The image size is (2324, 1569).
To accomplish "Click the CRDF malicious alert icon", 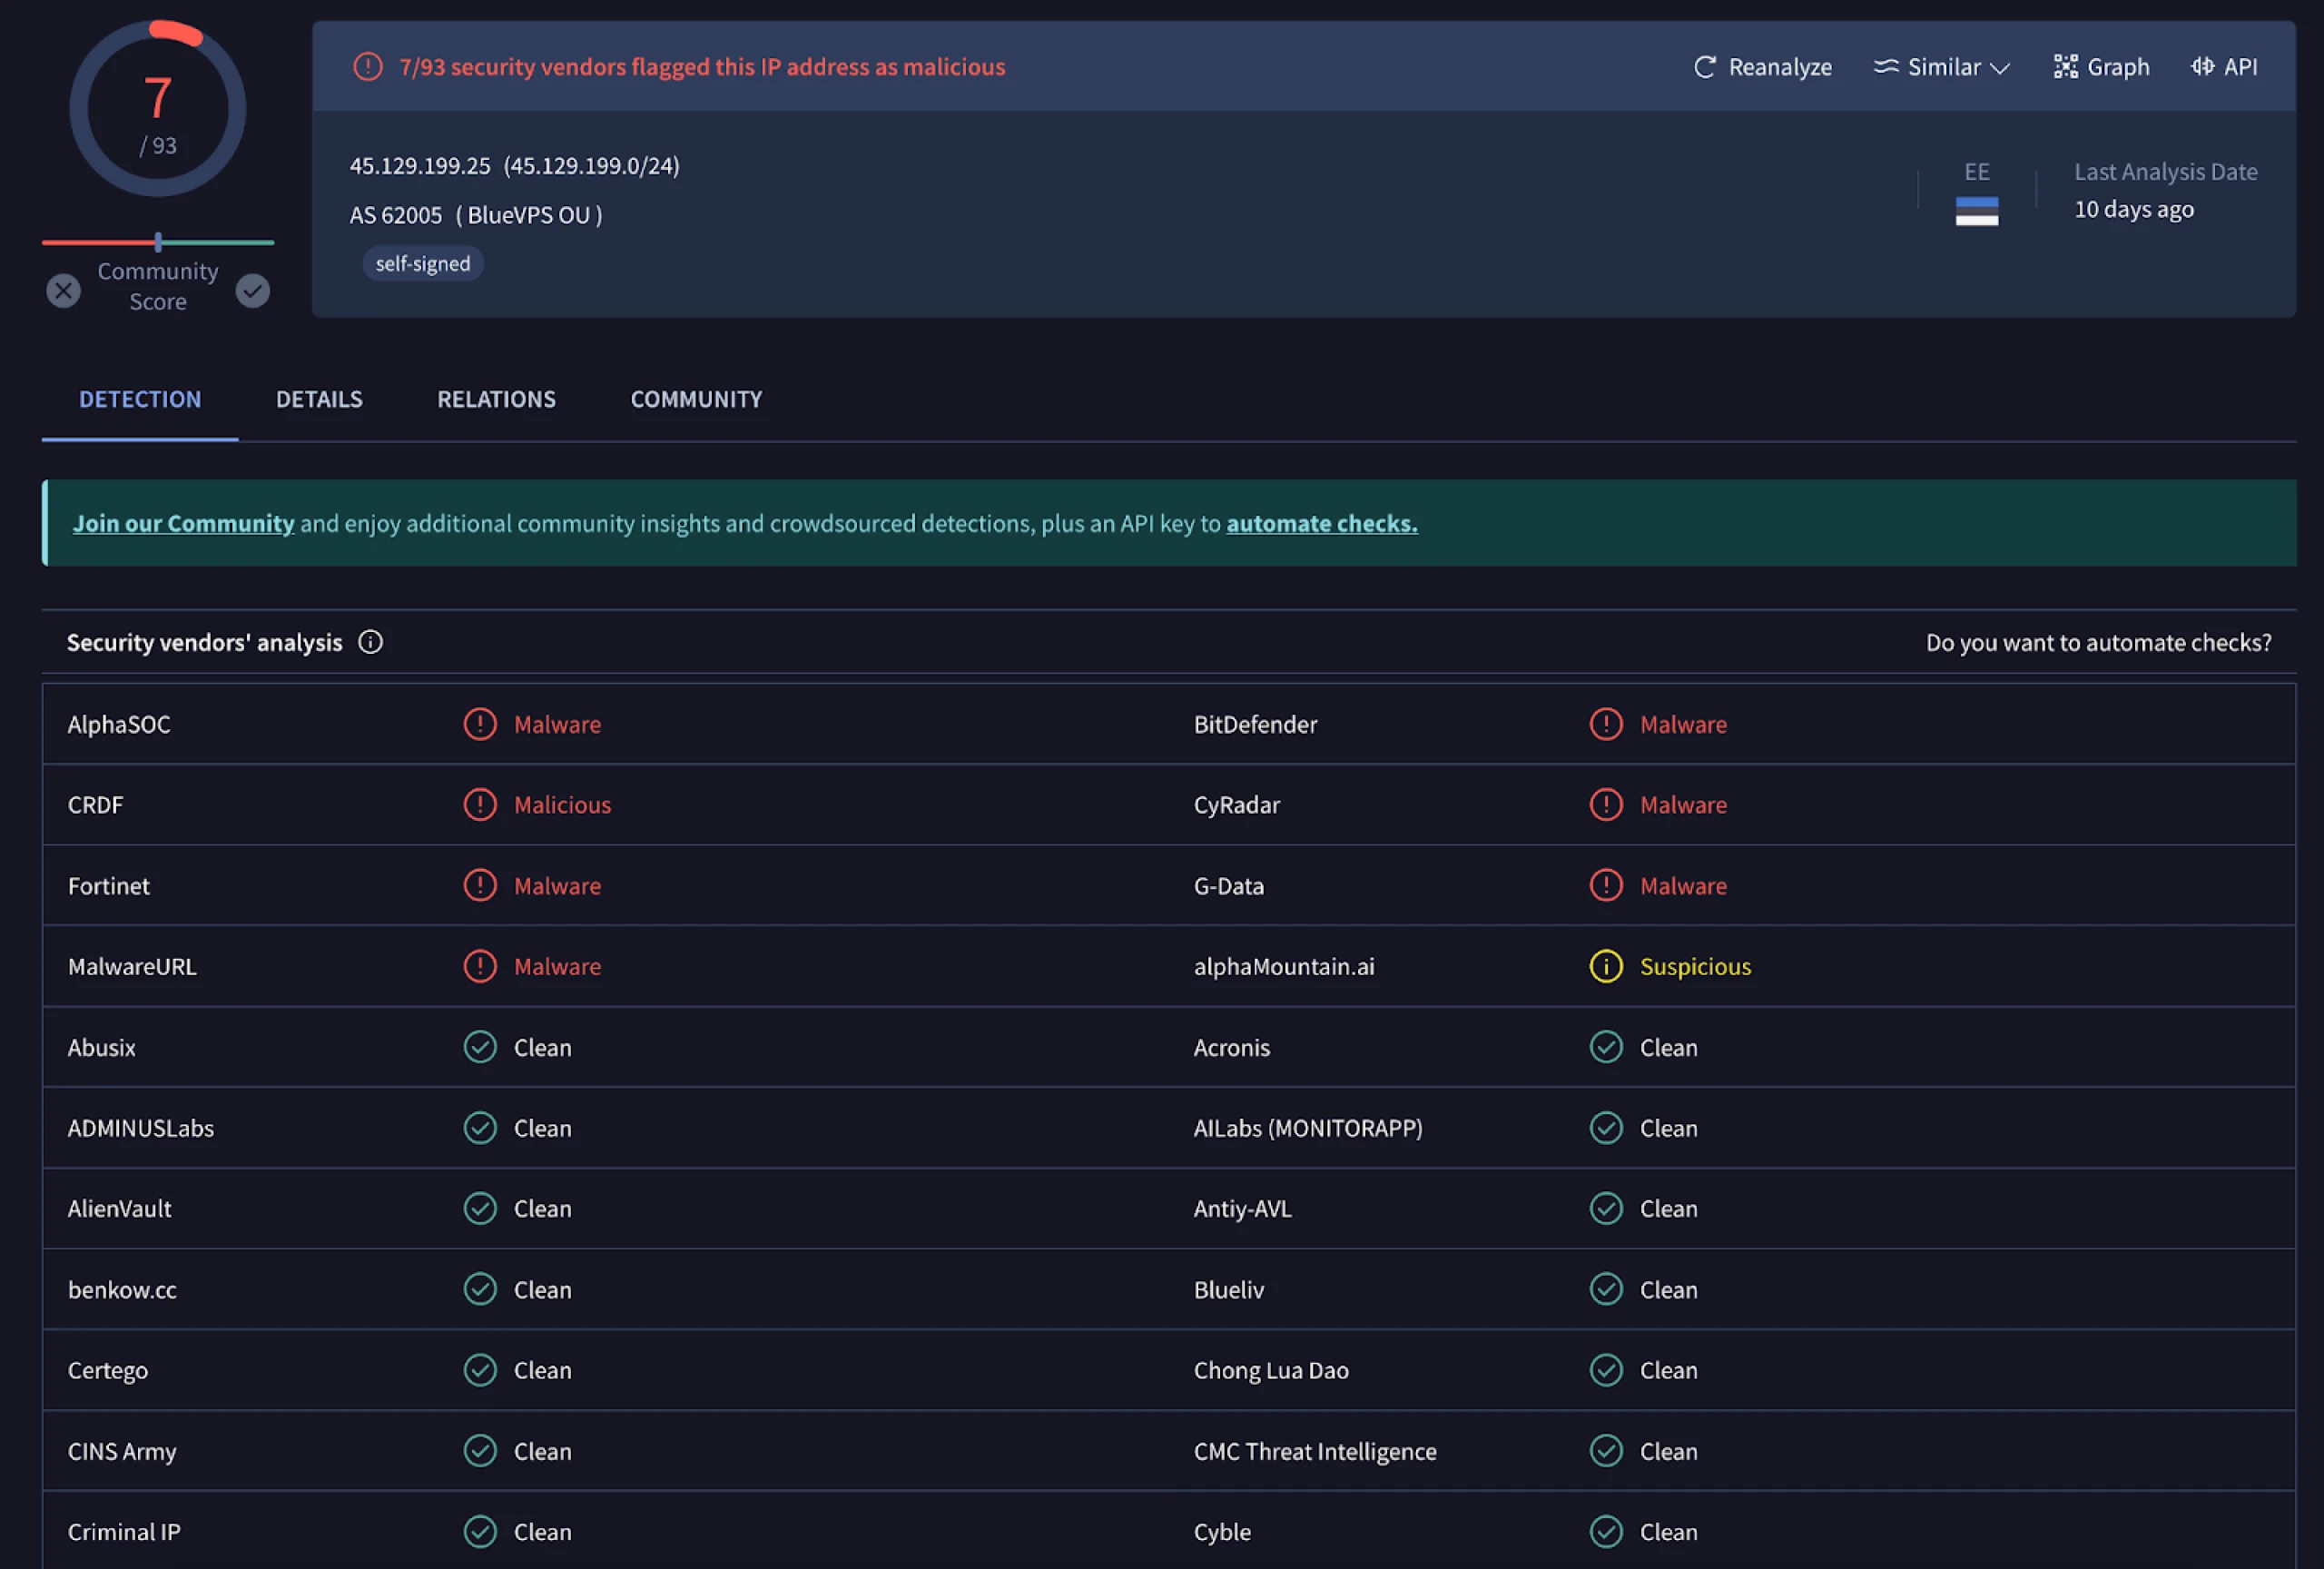I will (x=480, y=805).
